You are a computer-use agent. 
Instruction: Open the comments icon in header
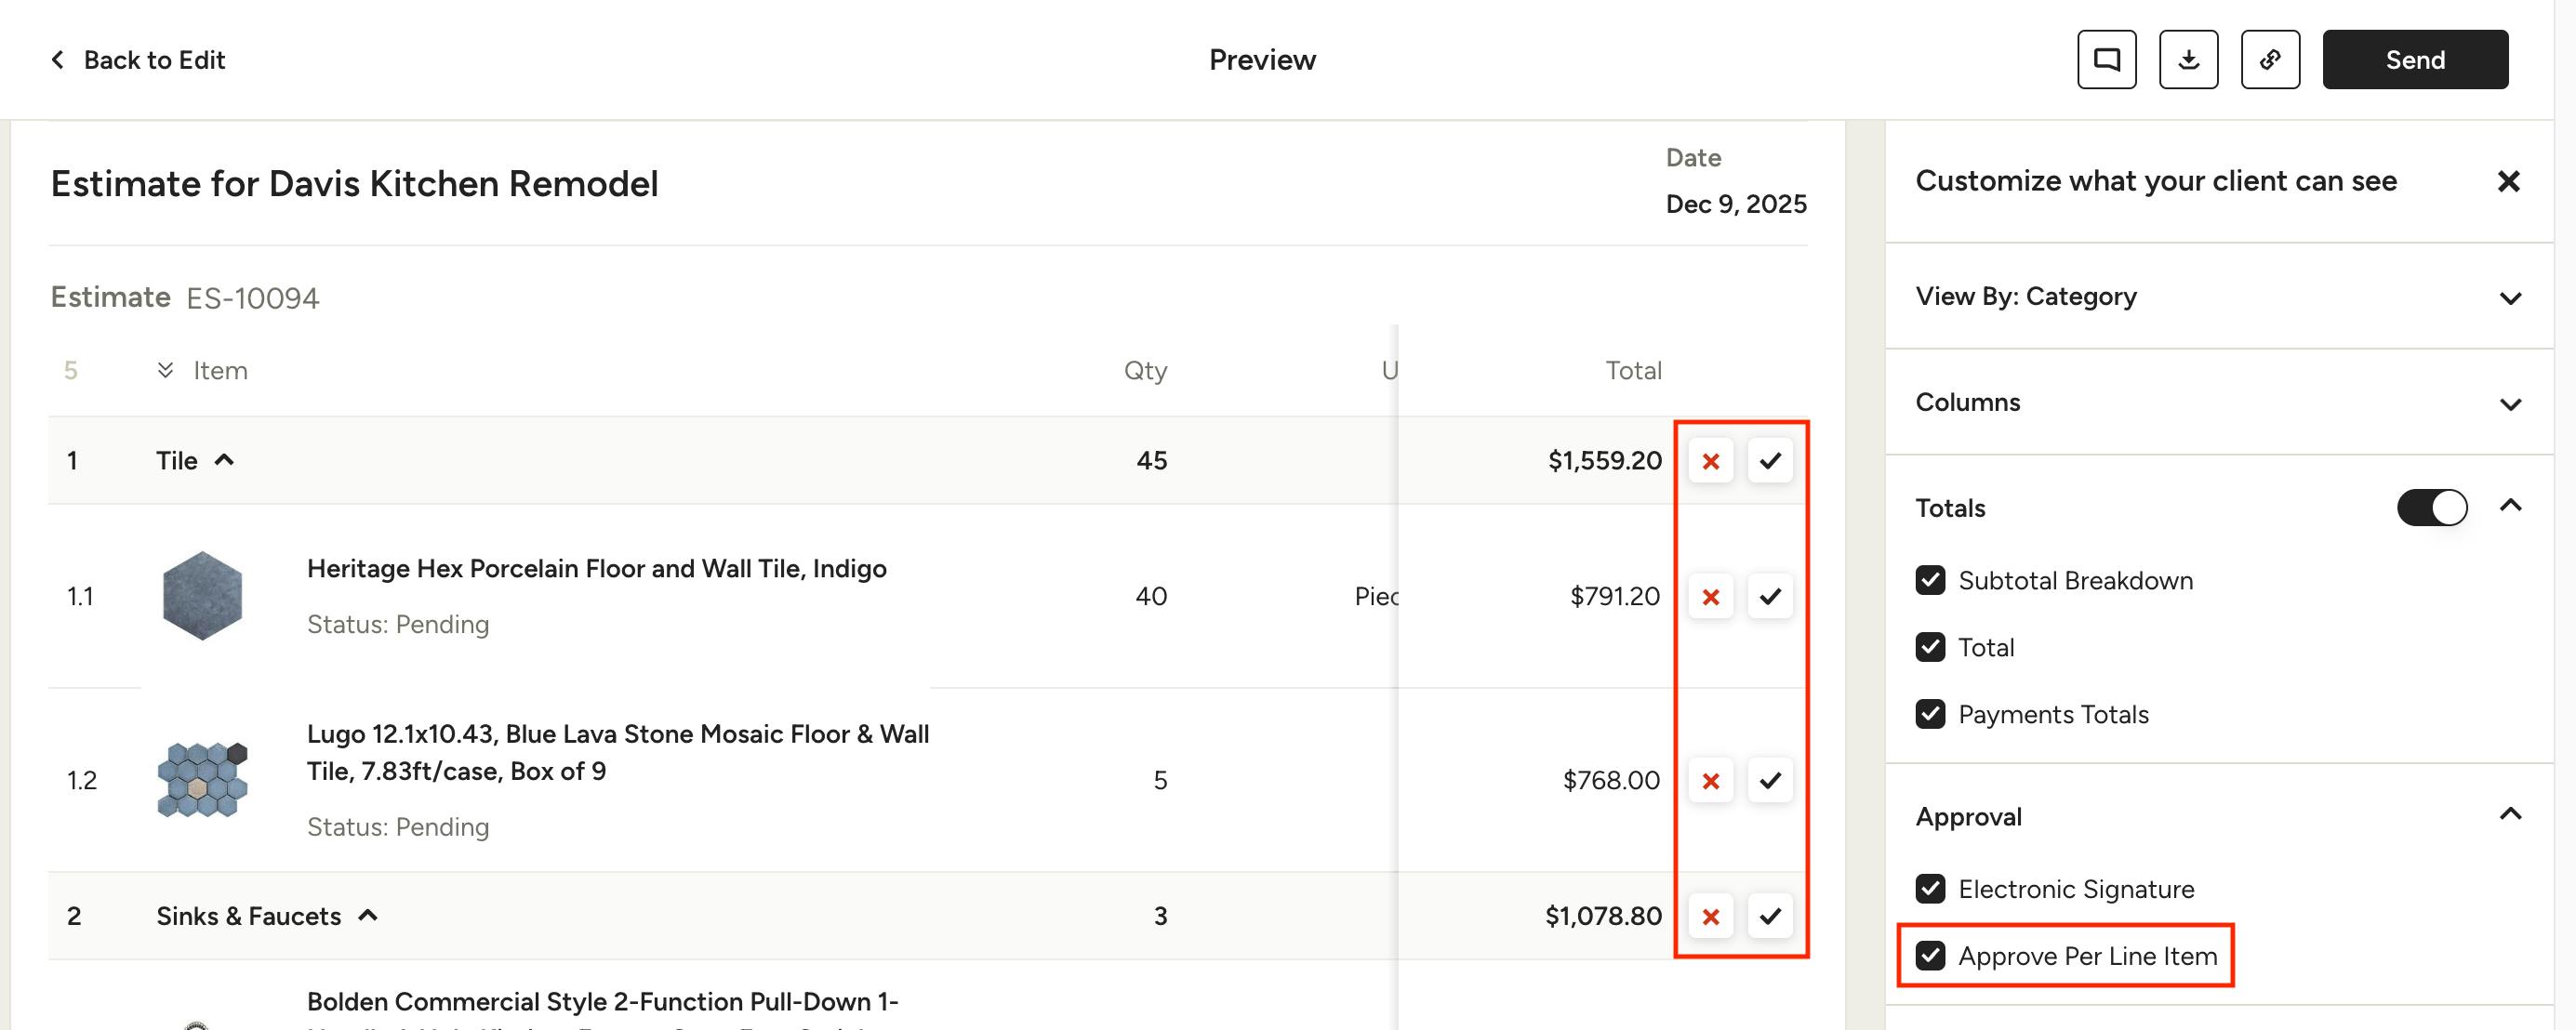[x=2106, y=60]
